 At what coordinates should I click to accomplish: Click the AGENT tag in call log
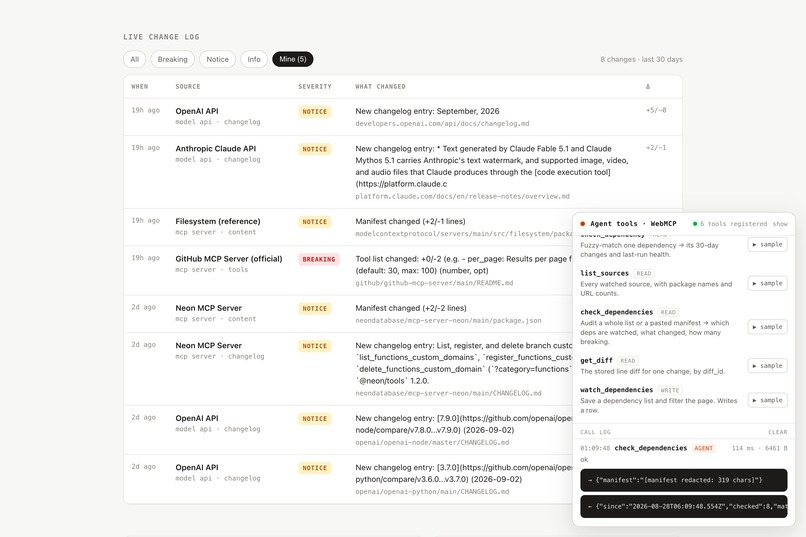[704, 448]
